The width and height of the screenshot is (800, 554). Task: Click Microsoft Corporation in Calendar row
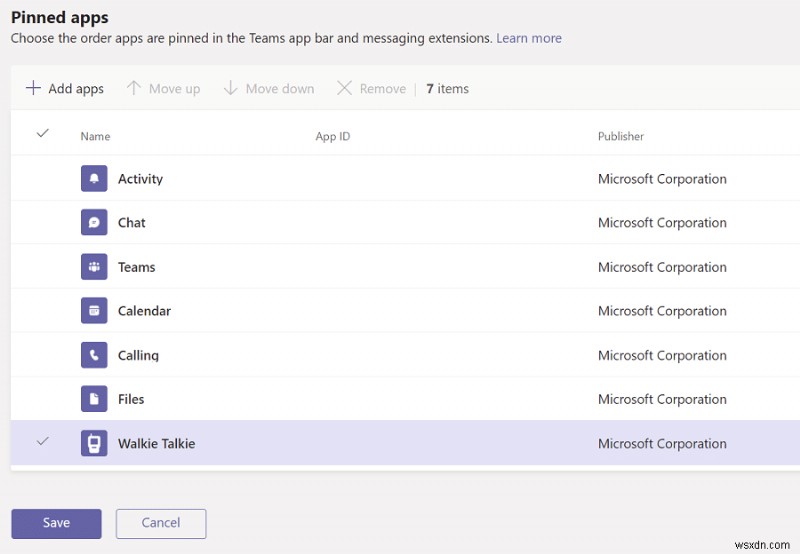point(662,311)
